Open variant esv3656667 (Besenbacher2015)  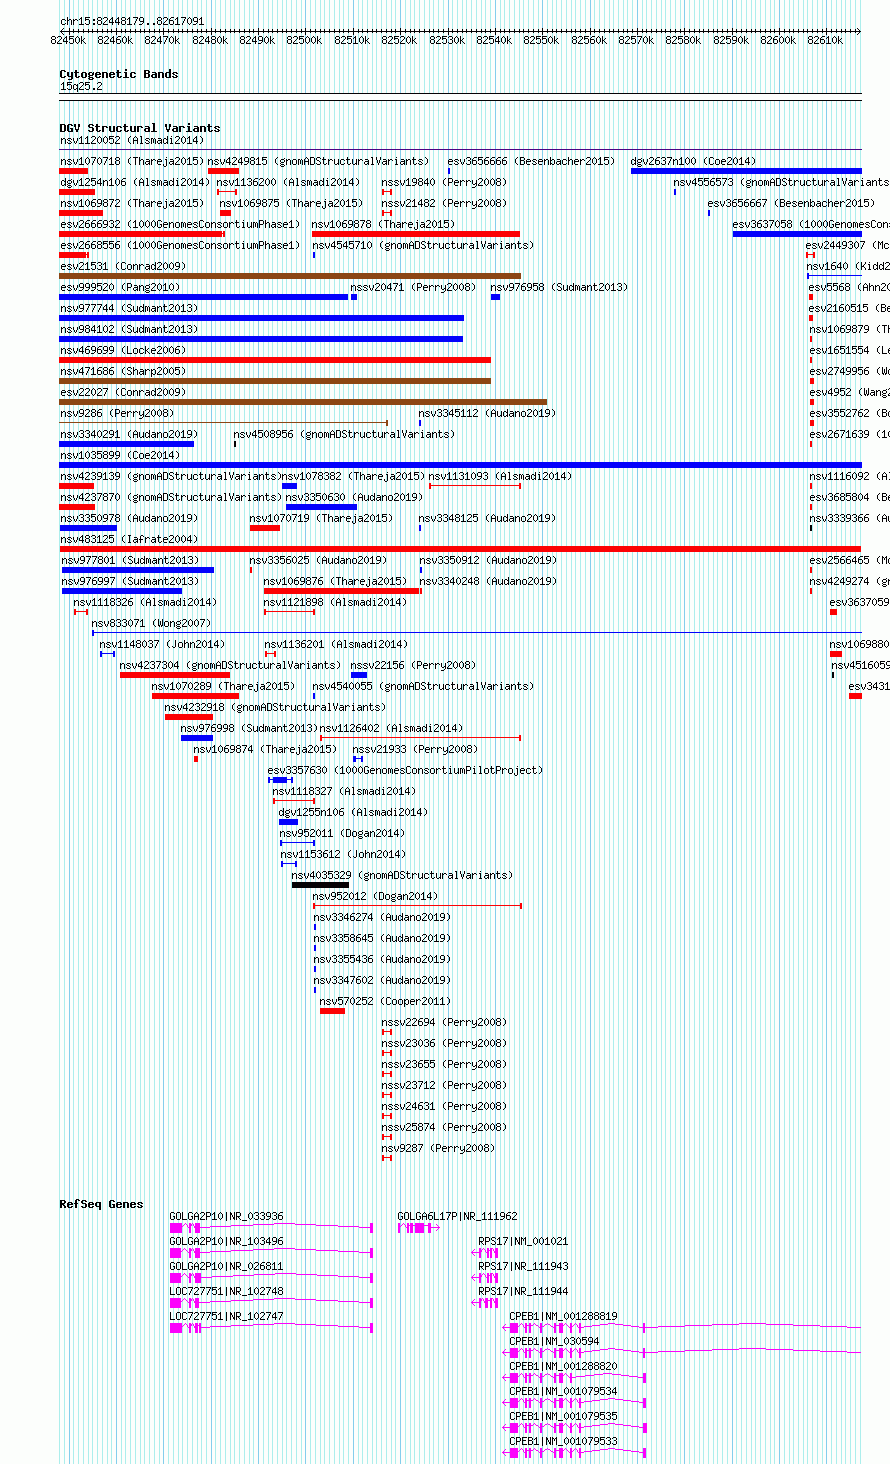tap(791, 203)
